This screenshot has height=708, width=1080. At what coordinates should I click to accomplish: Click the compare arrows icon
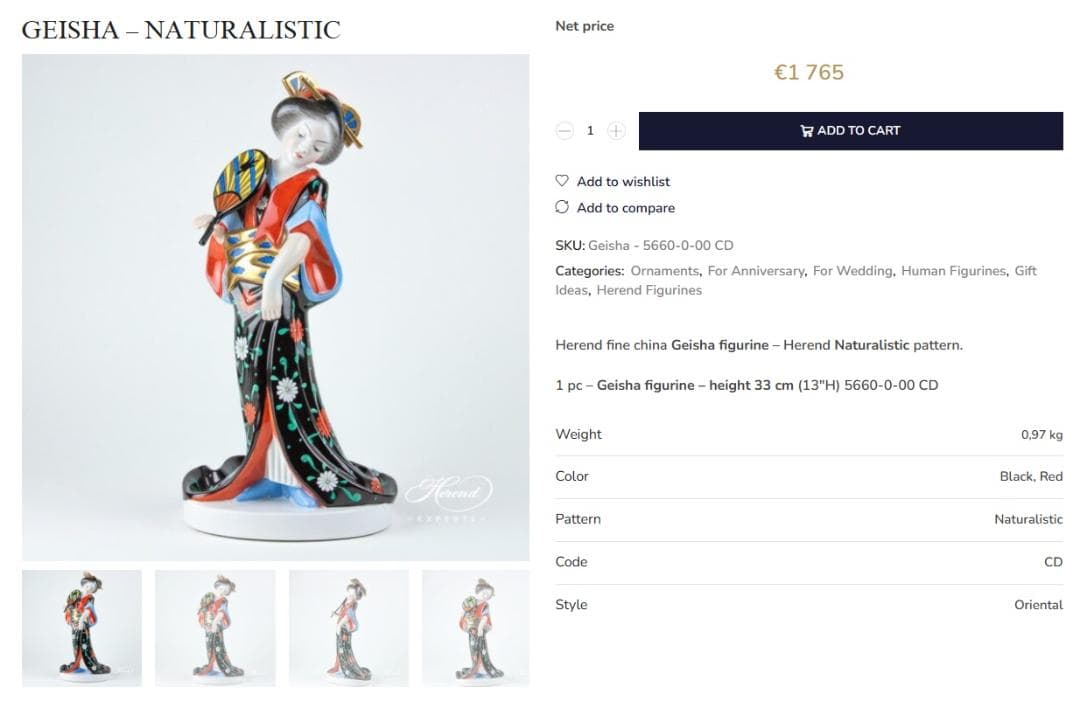point(562,207)
